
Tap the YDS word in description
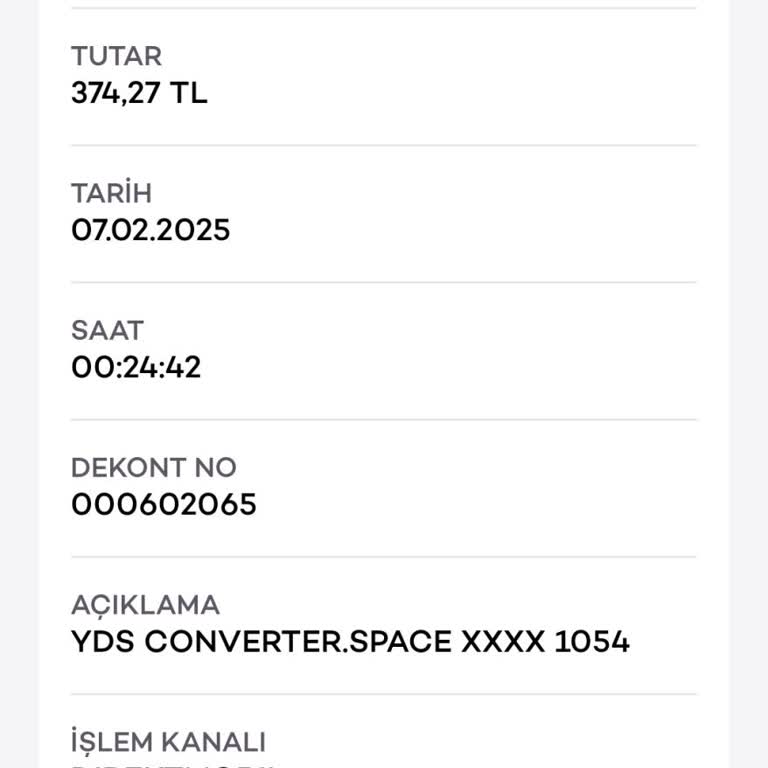[102, 642]
